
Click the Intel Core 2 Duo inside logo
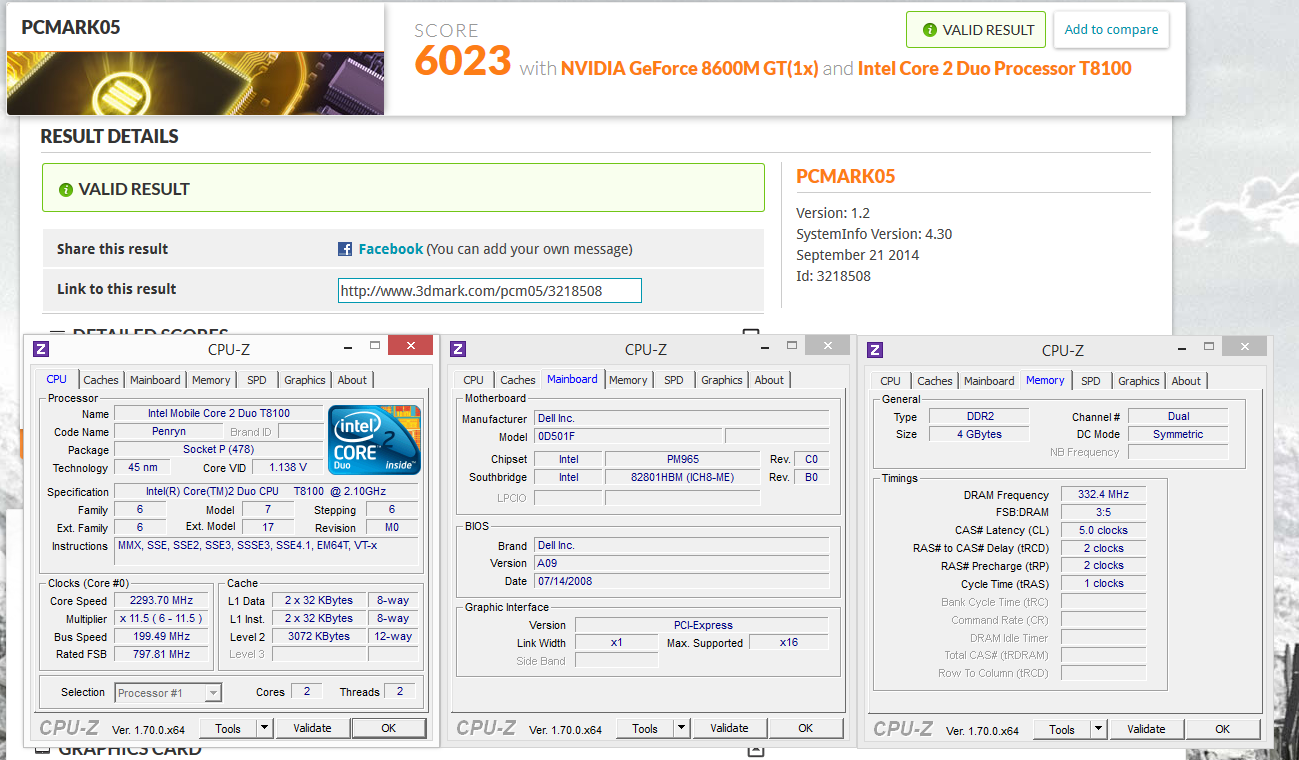click(375, 440)
